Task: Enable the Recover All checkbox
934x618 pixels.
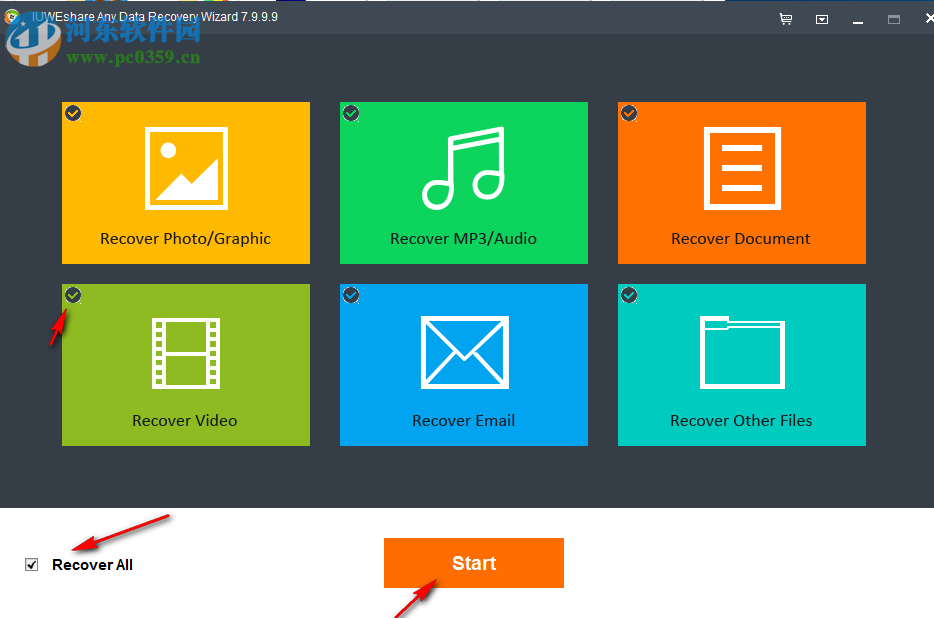Action: [x=31, y=564]
